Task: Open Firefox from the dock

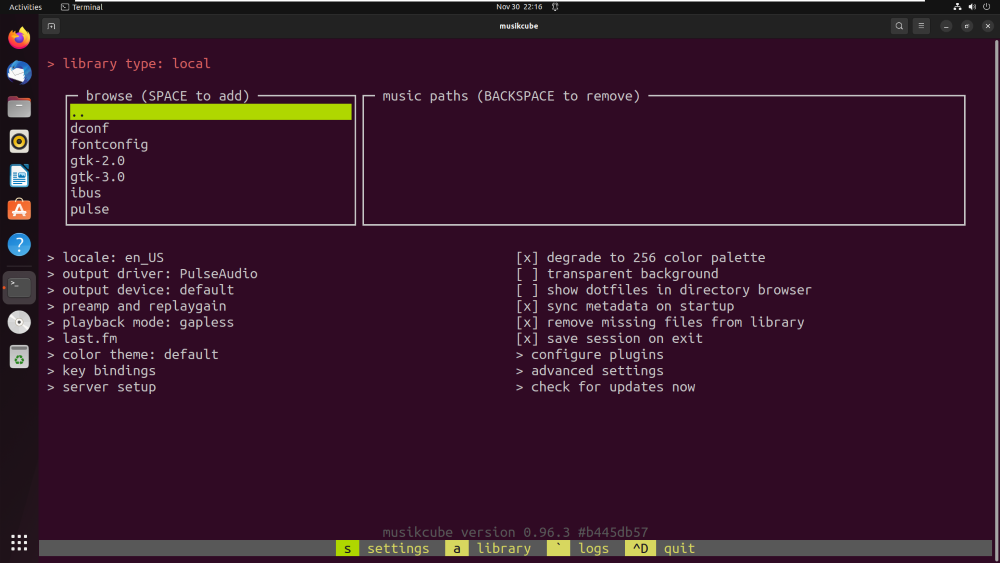Action: point(19,38)
